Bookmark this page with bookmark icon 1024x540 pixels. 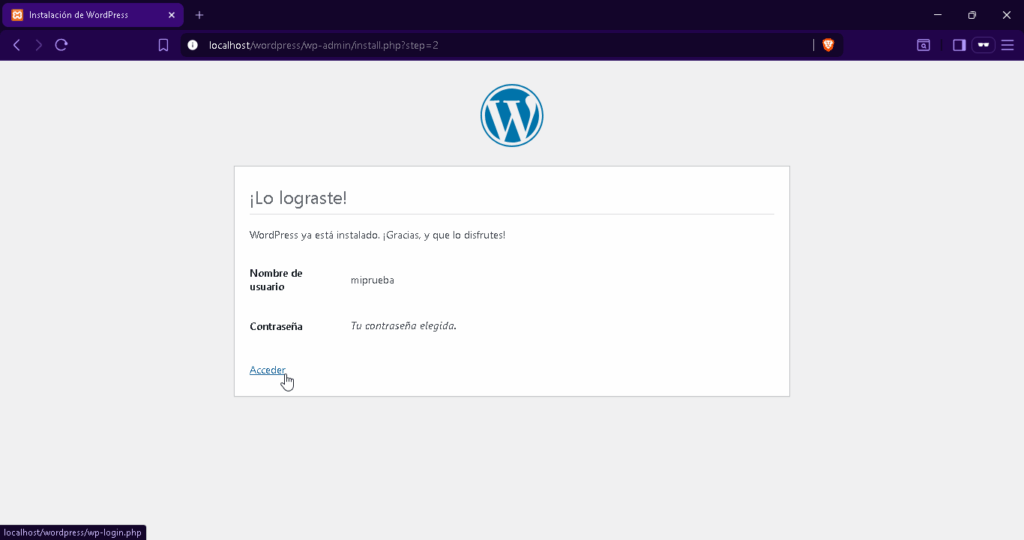tap(163, 45)
